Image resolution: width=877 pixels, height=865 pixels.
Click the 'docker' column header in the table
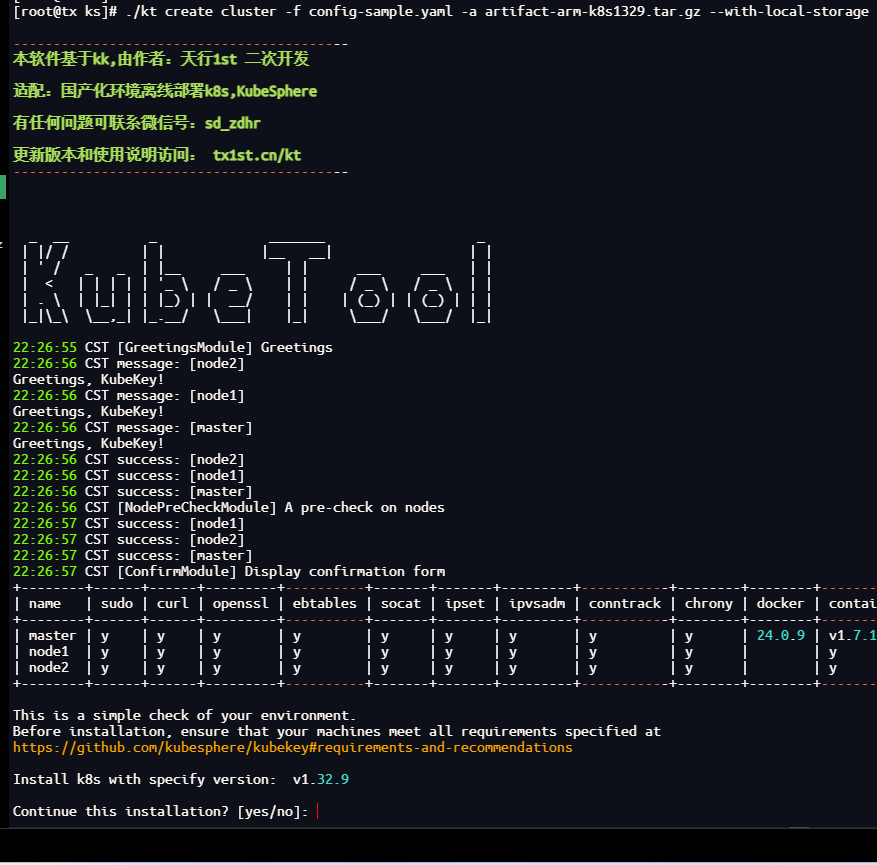point(780,603)
